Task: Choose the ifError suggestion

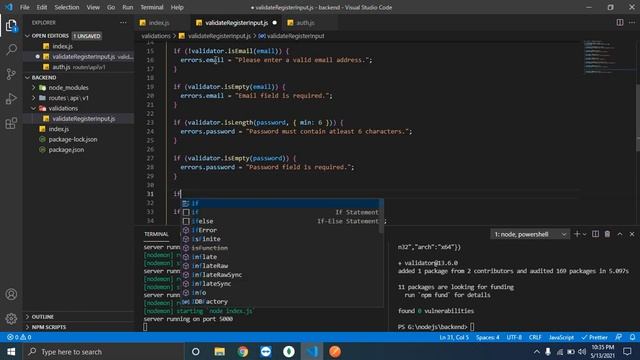Action: (x=282, y=230)
